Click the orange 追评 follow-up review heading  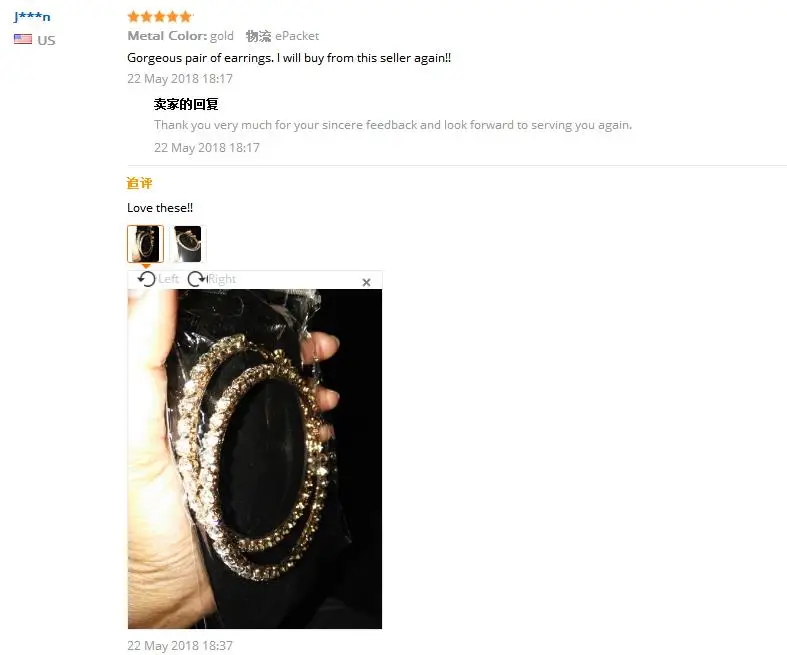tap(140, 183)
